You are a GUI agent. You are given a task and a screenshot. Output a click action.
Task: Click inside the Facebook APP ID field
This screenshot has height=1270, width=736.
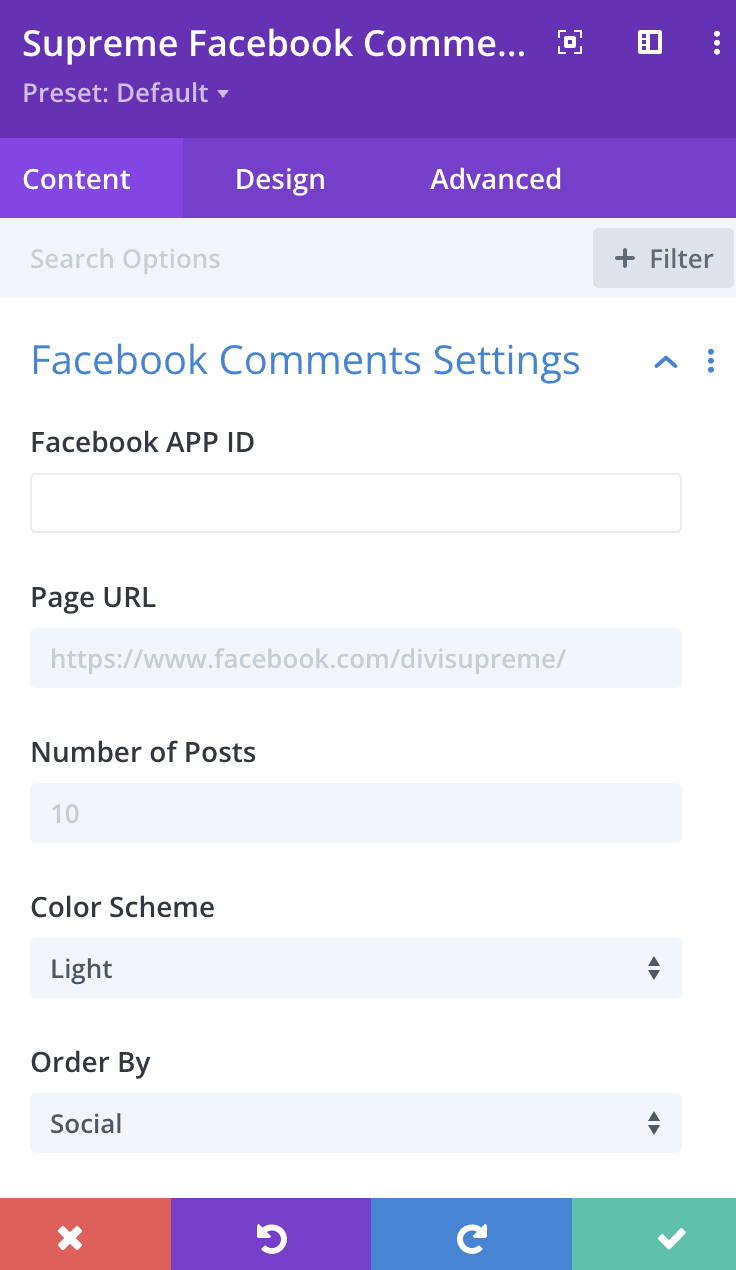pyautogui.click(x=355, y=502)
